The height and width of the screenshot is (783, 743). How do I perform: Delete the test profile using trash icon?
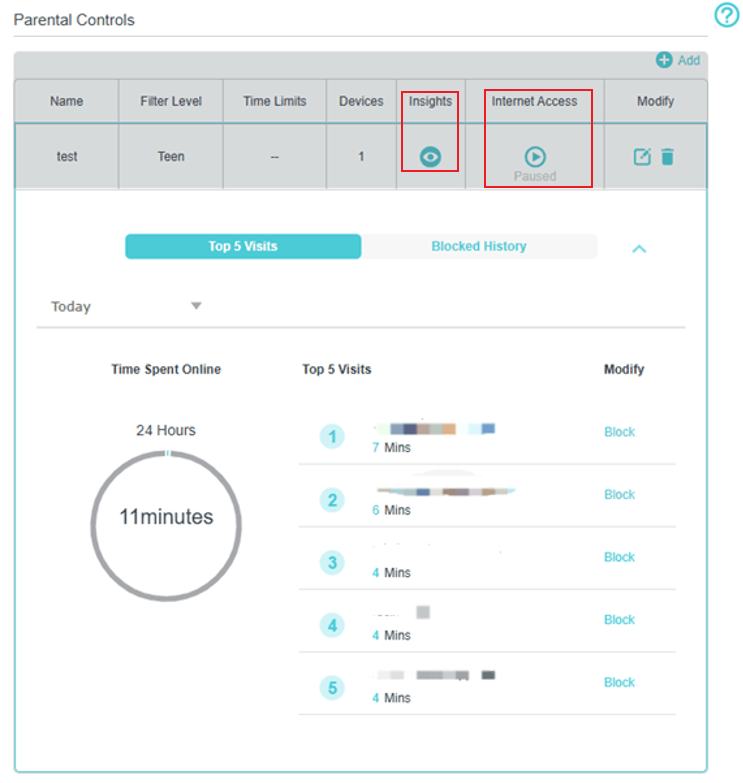(668, 157)
